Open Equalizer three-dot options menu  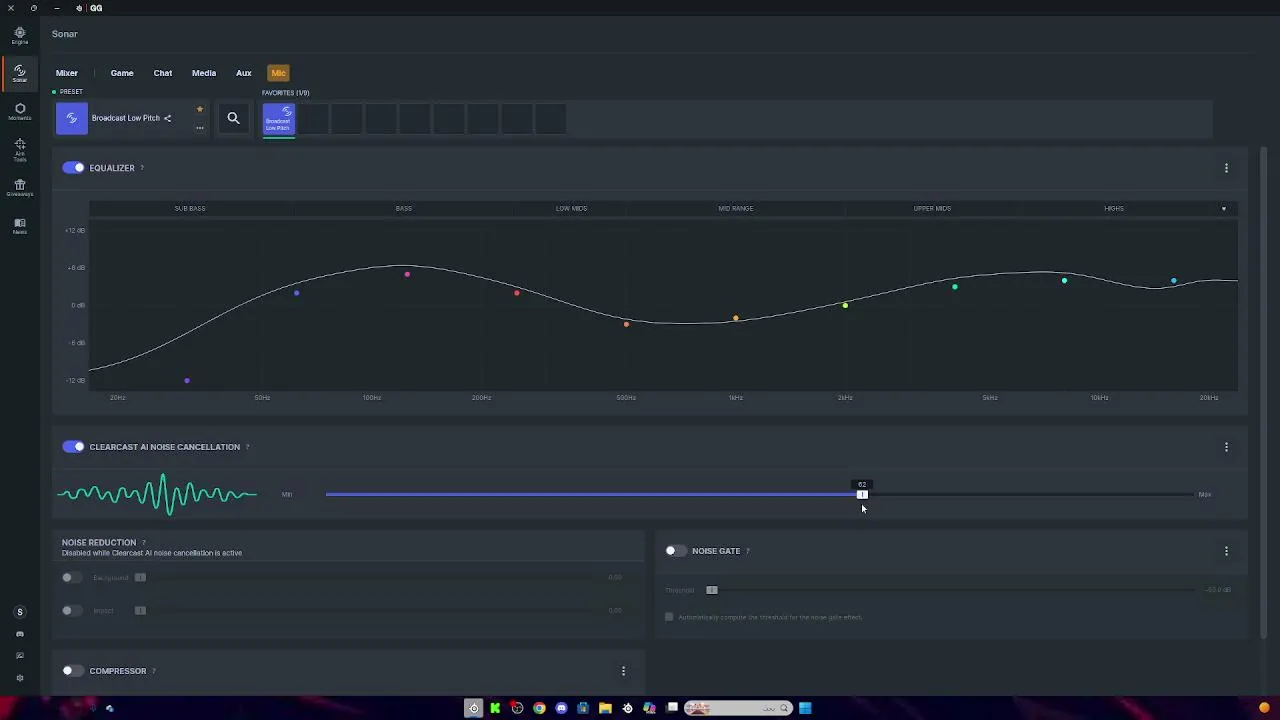(x=1226, y=168)
